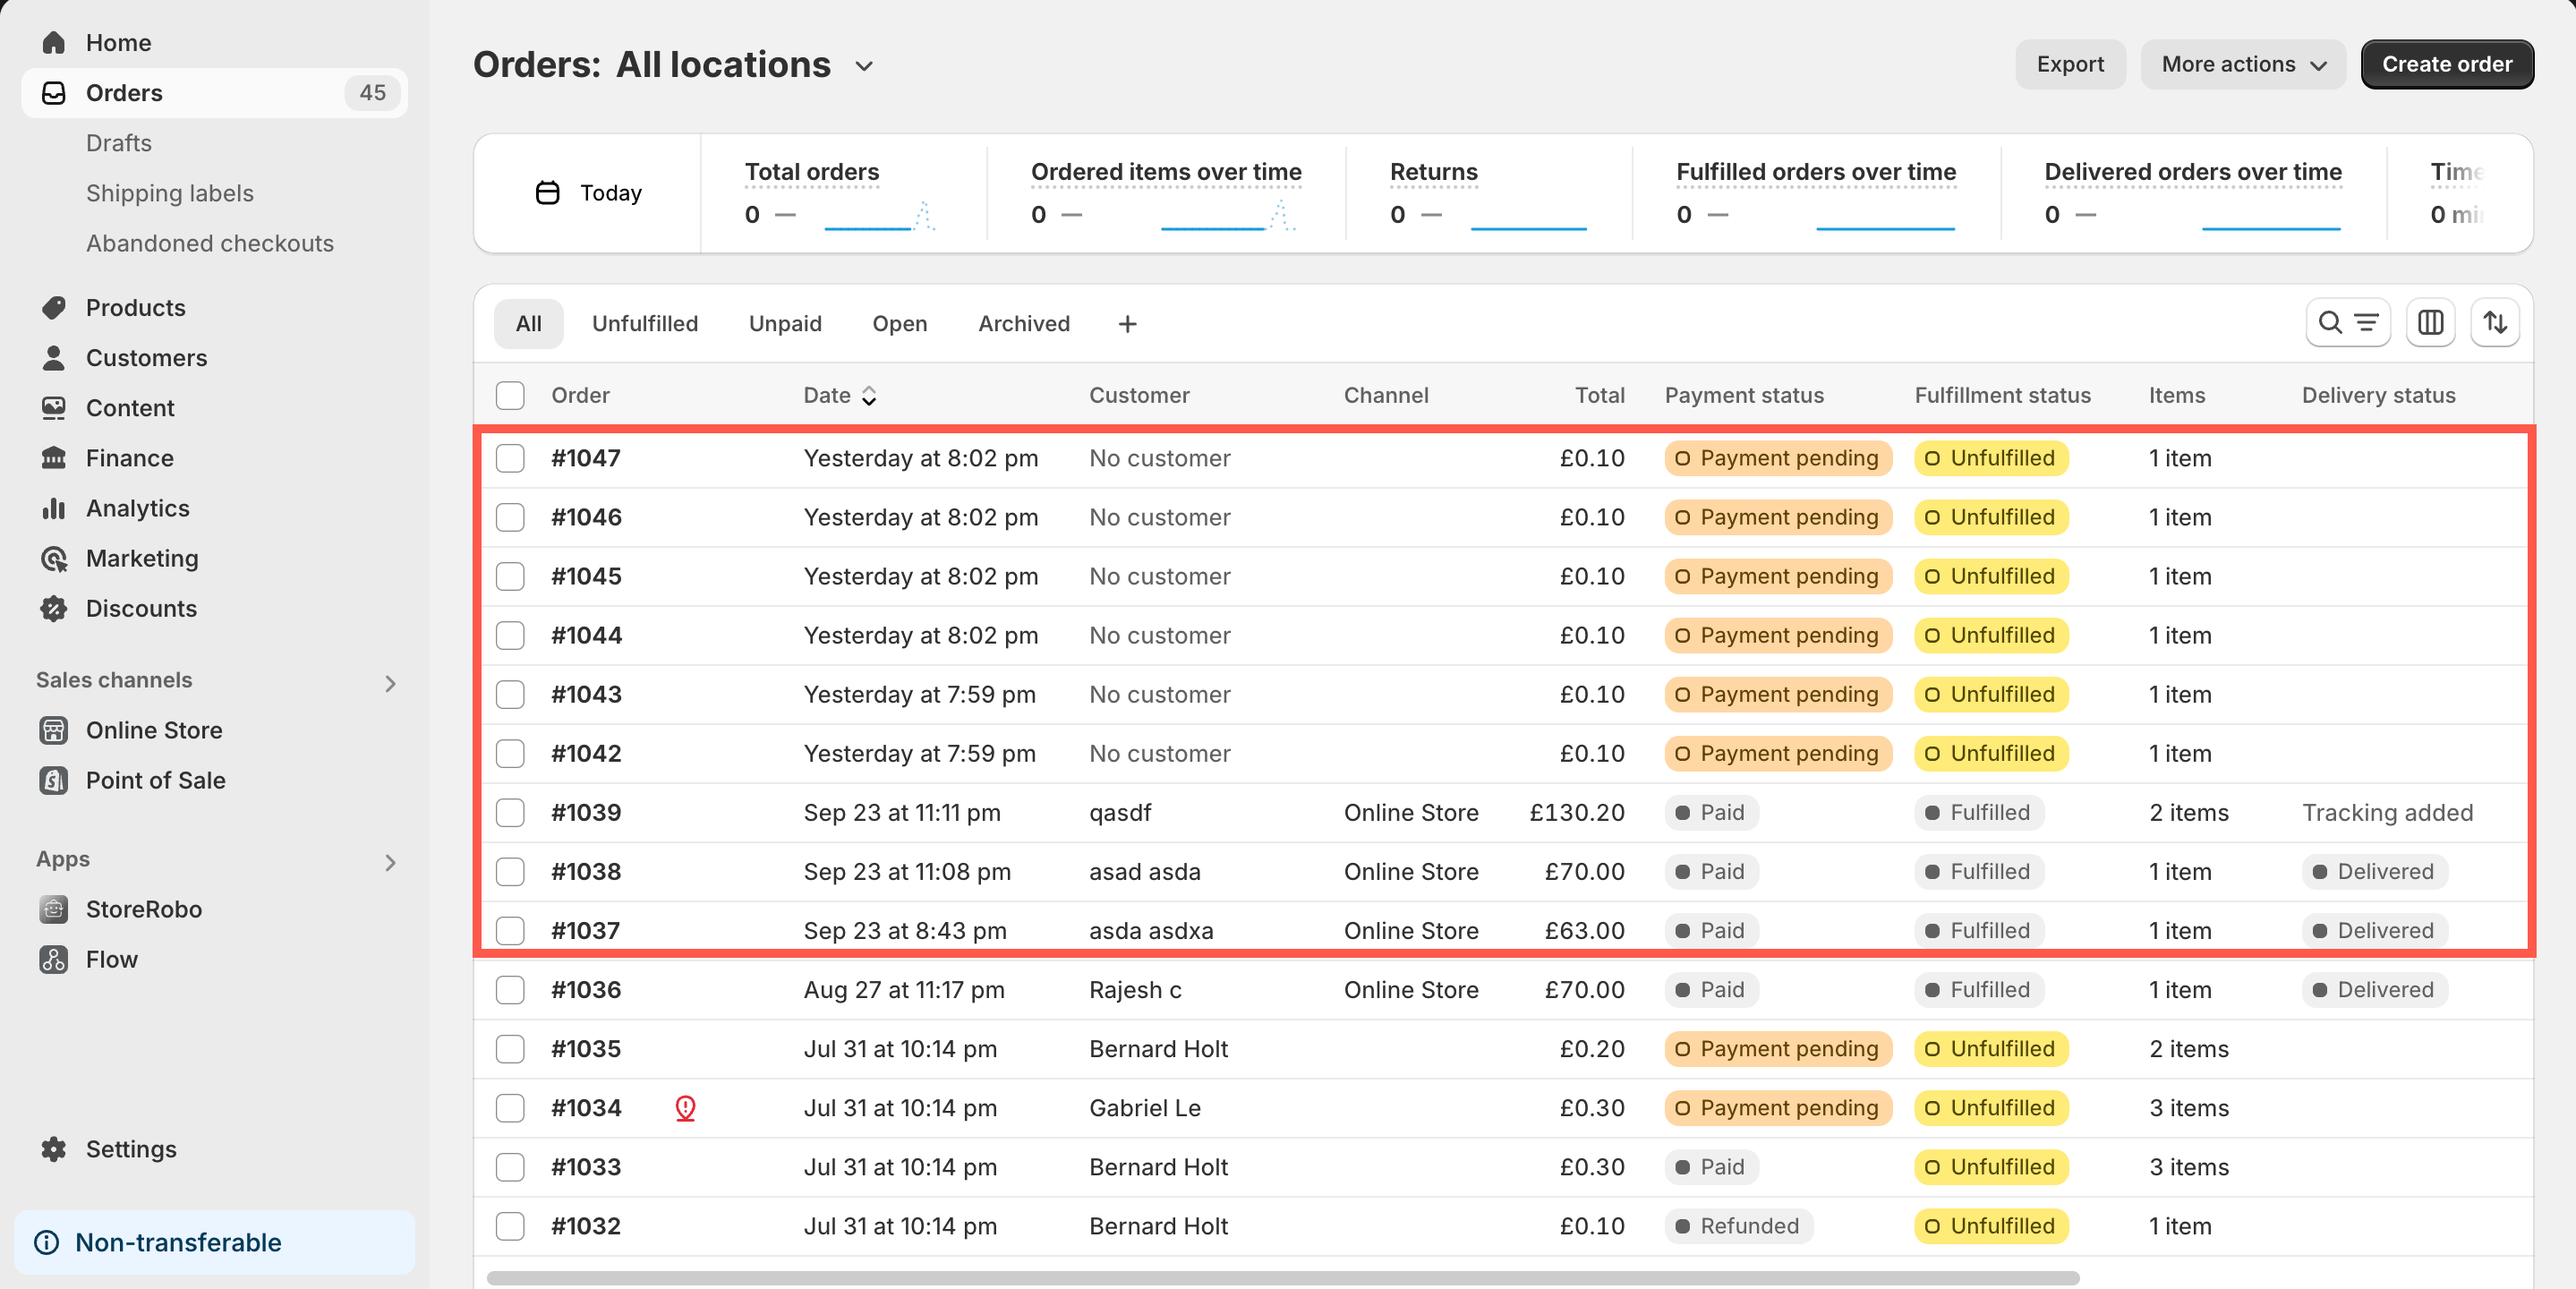Switch to the Unfulfilled tab
Image resolution: width=2576 pixels, height=1289 pixels.
pos(645,323)
